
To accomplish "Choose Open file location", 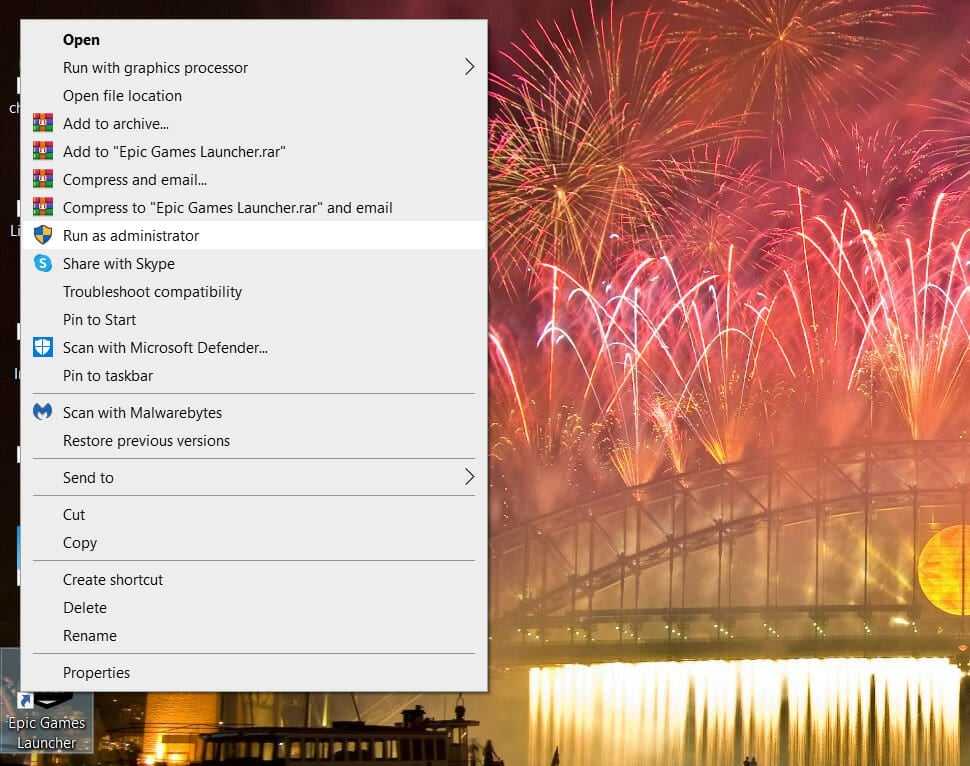I will pos(254,96).
